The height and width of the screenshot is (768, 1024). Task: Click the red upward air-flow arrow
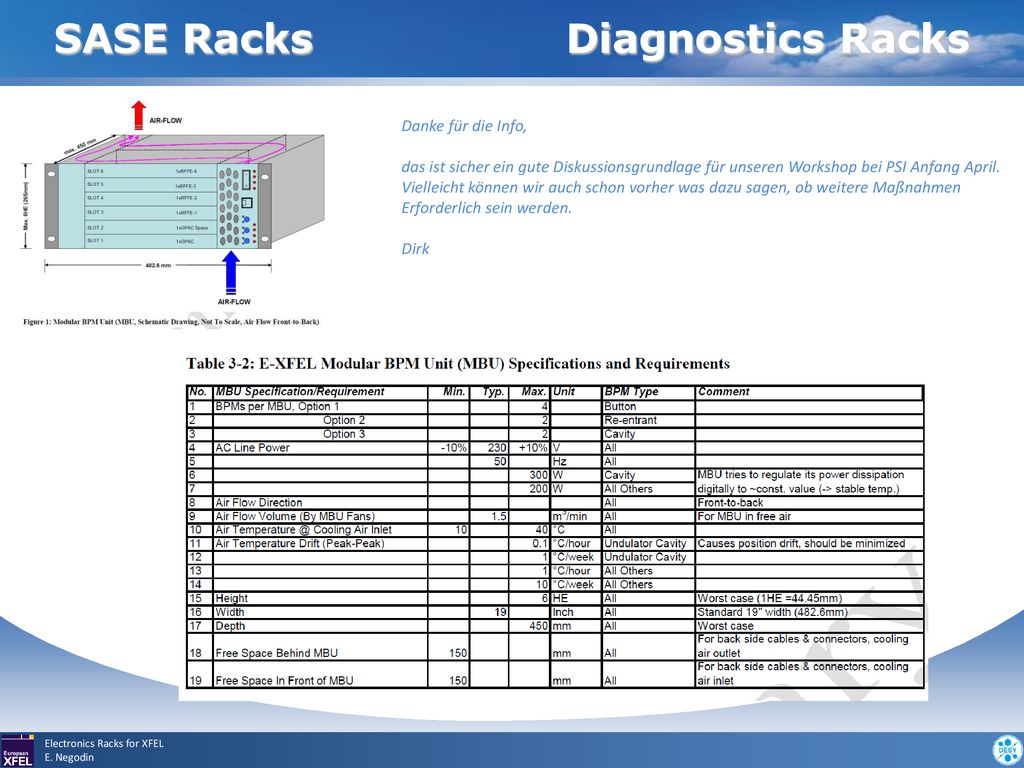click(x=138, y=116)
